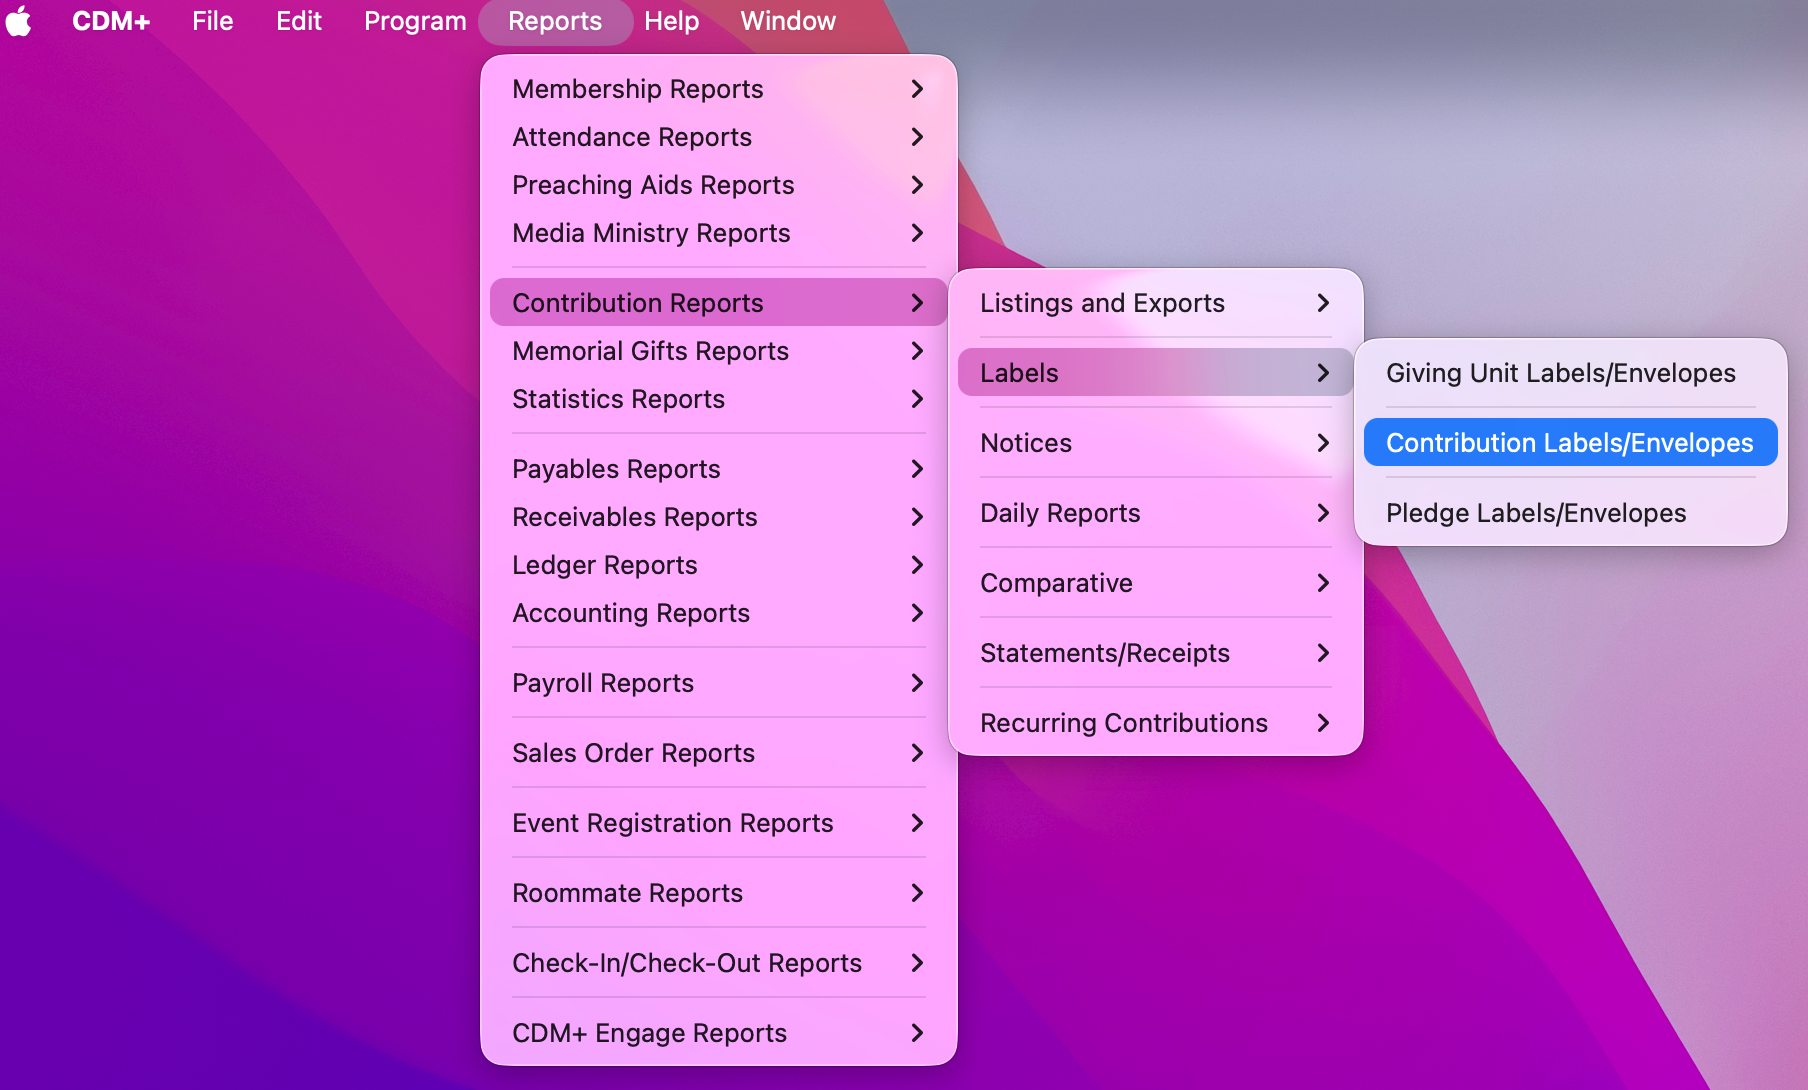Open the File menu
Viewport: 1808px width, 1090px height.
click(212, 21)
